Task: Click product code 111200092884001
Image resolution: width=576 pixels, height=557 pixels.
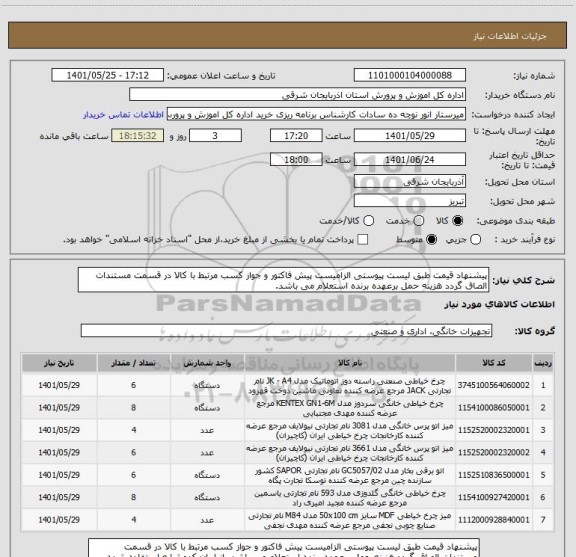Action: (494, 520)
